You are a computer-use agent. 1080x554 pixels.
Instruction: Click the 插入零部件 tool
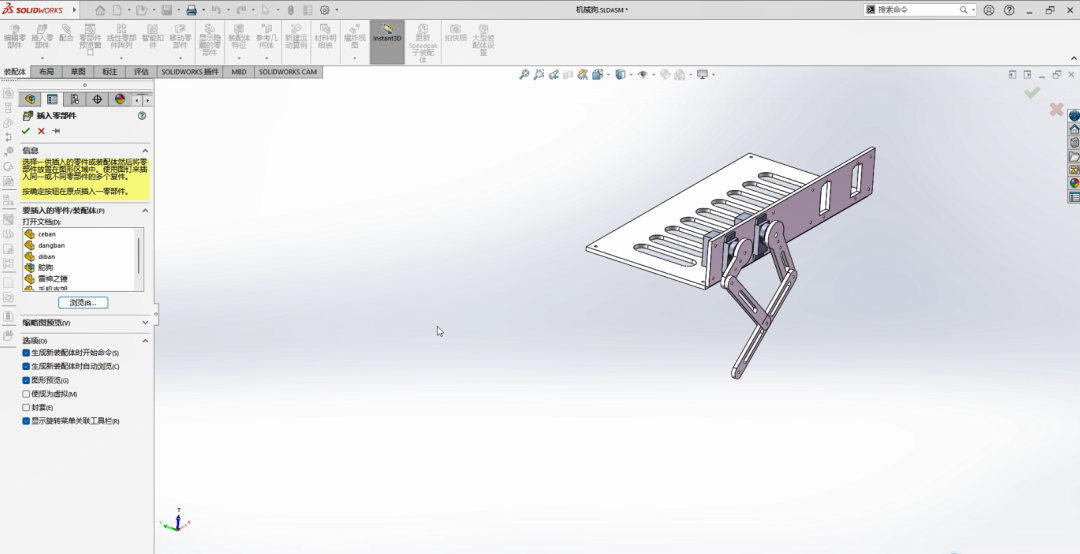(x=42, y=37)
